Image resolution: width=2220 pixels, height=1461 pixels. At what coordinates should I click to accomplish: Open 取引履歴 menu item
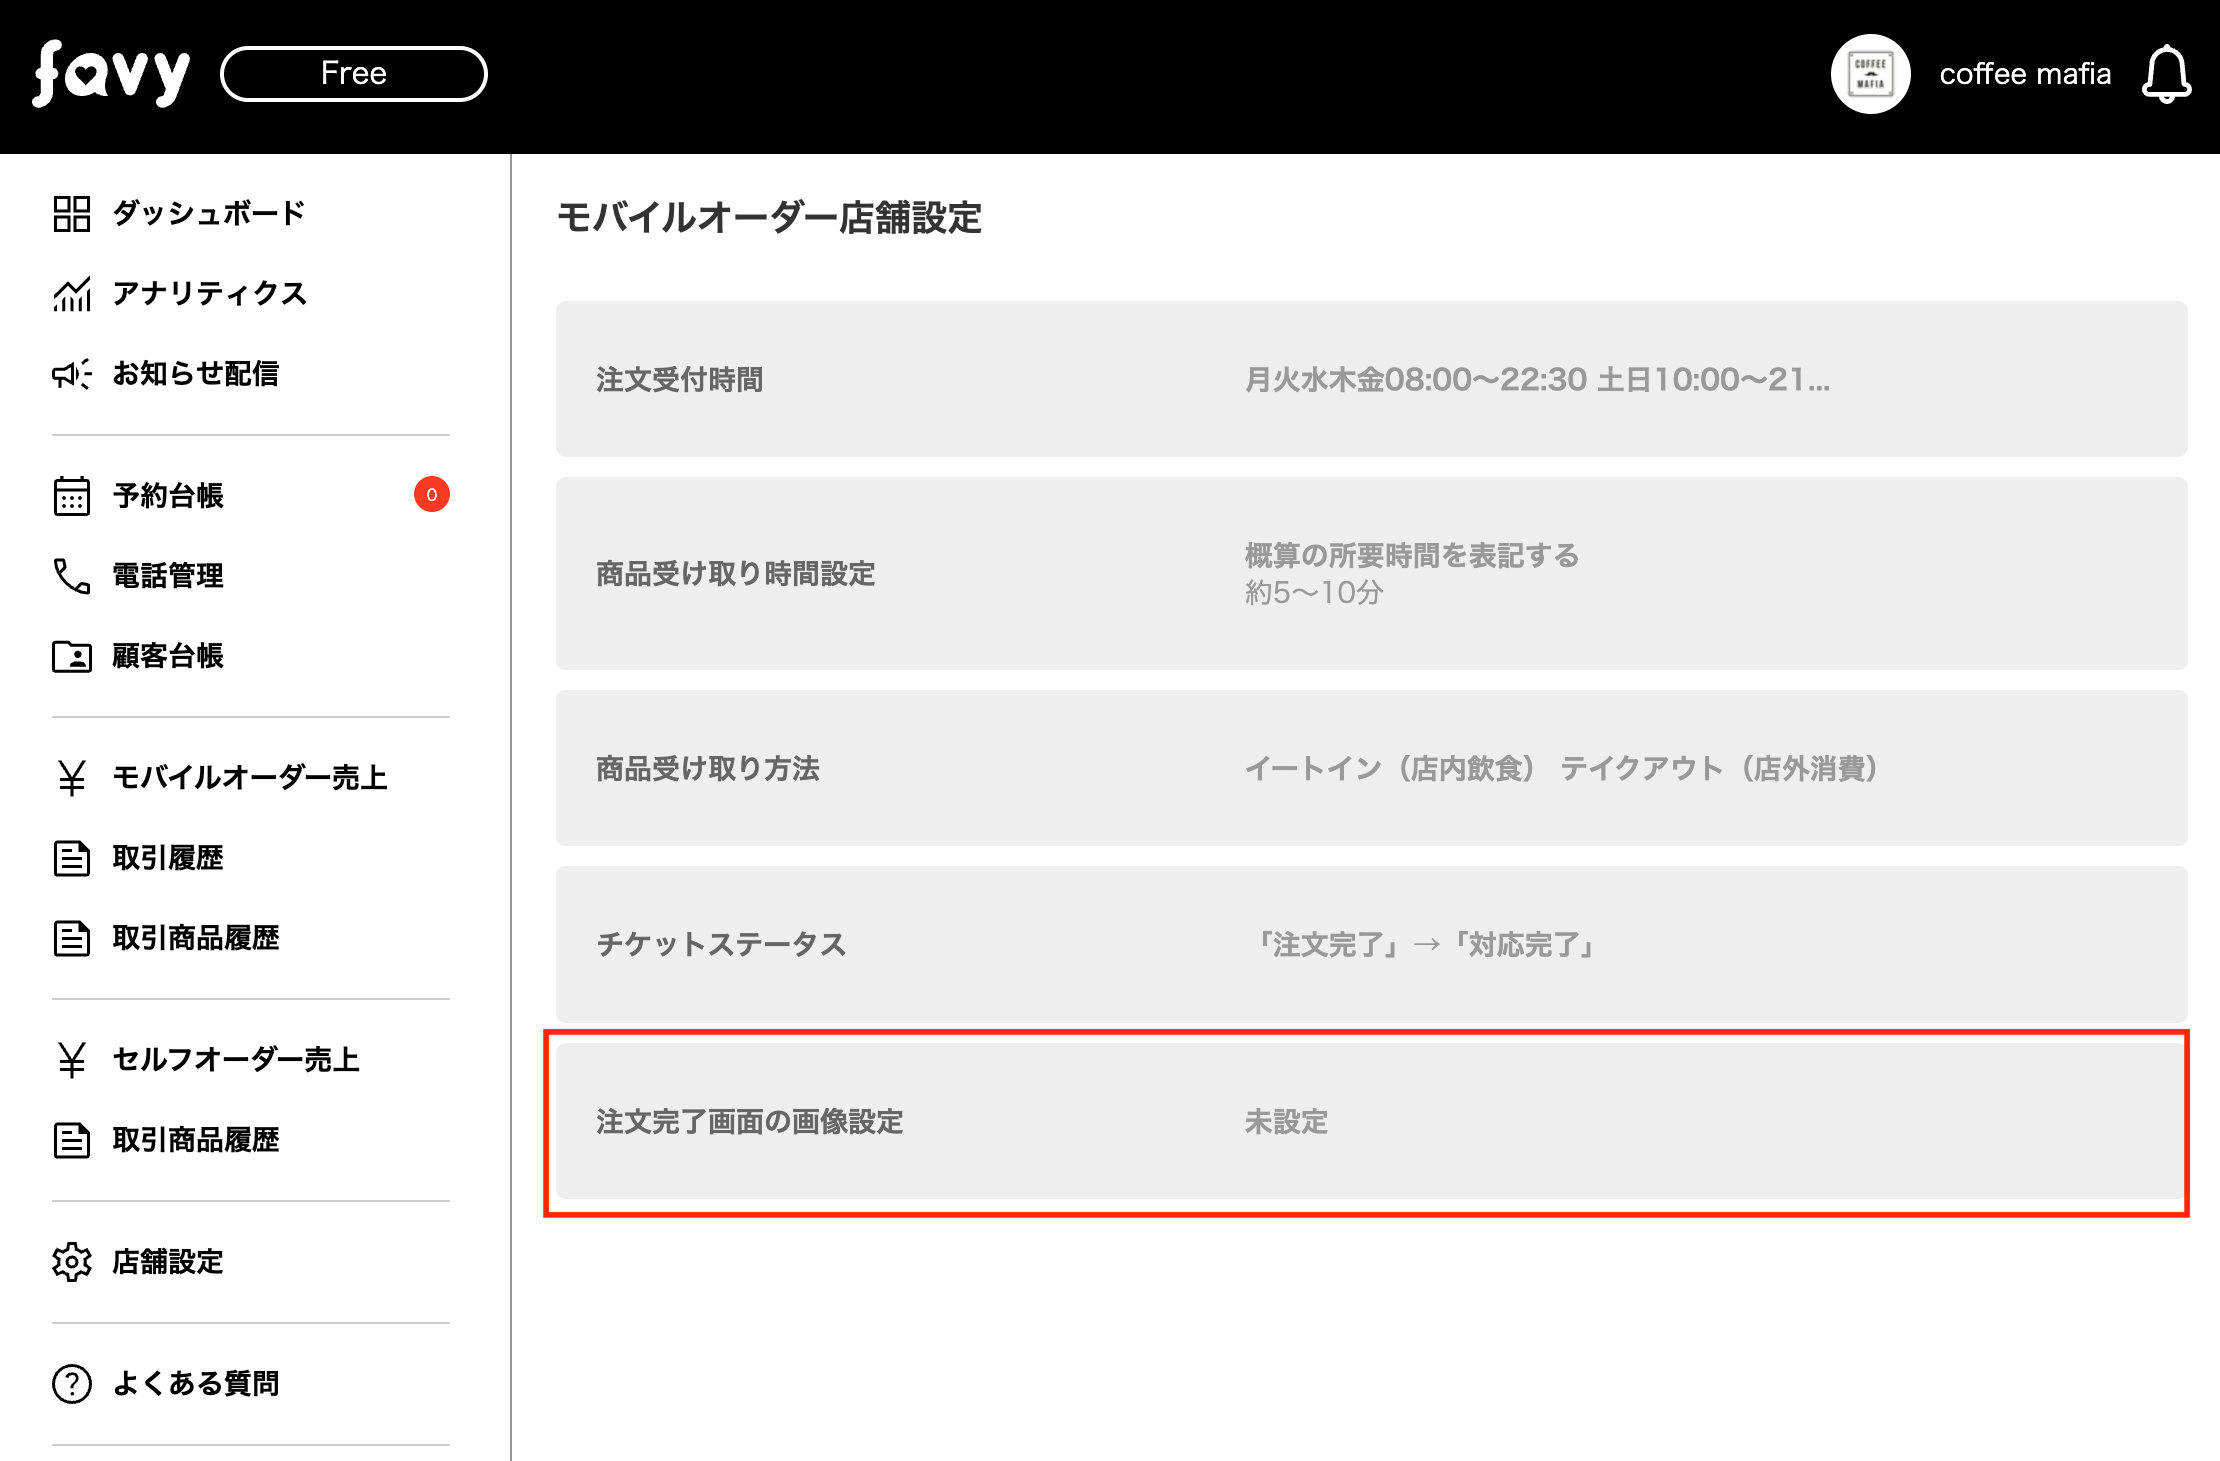point(167,858)
